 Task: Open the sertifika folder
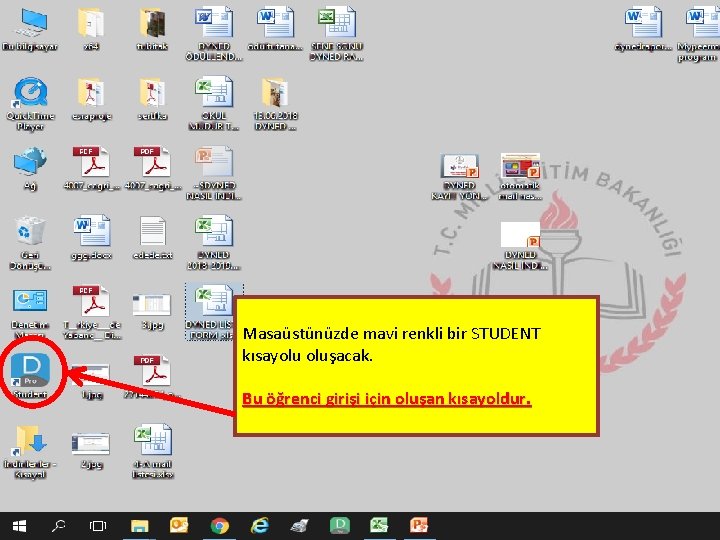click(x=152, y=92)
